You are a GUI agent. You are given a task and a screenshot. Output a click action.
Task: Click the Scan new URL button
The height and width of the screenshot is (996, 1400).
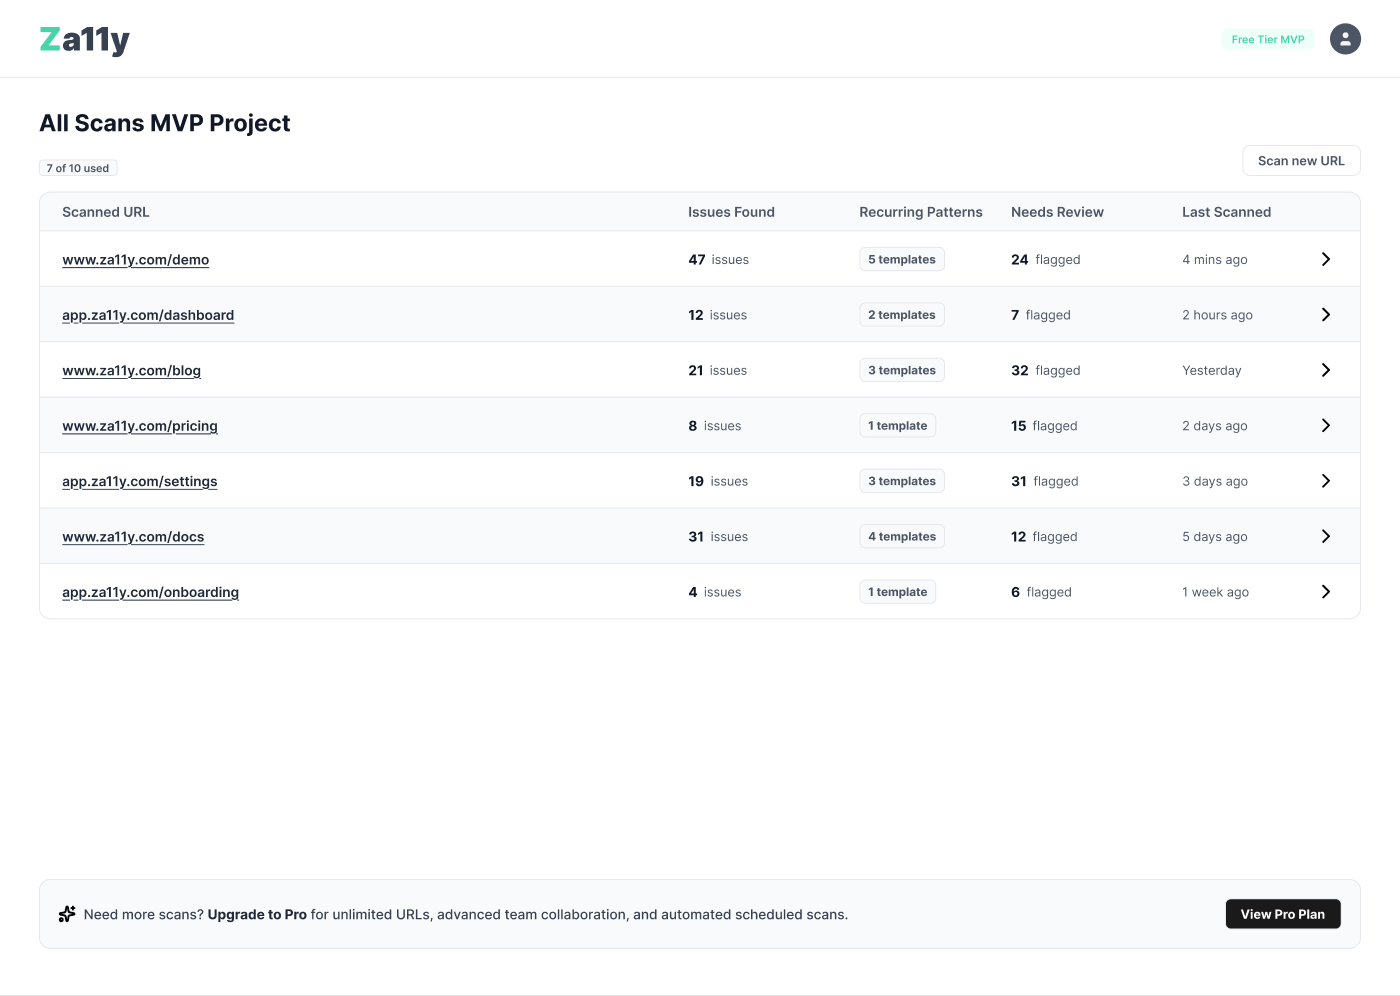click(1301, 161)
